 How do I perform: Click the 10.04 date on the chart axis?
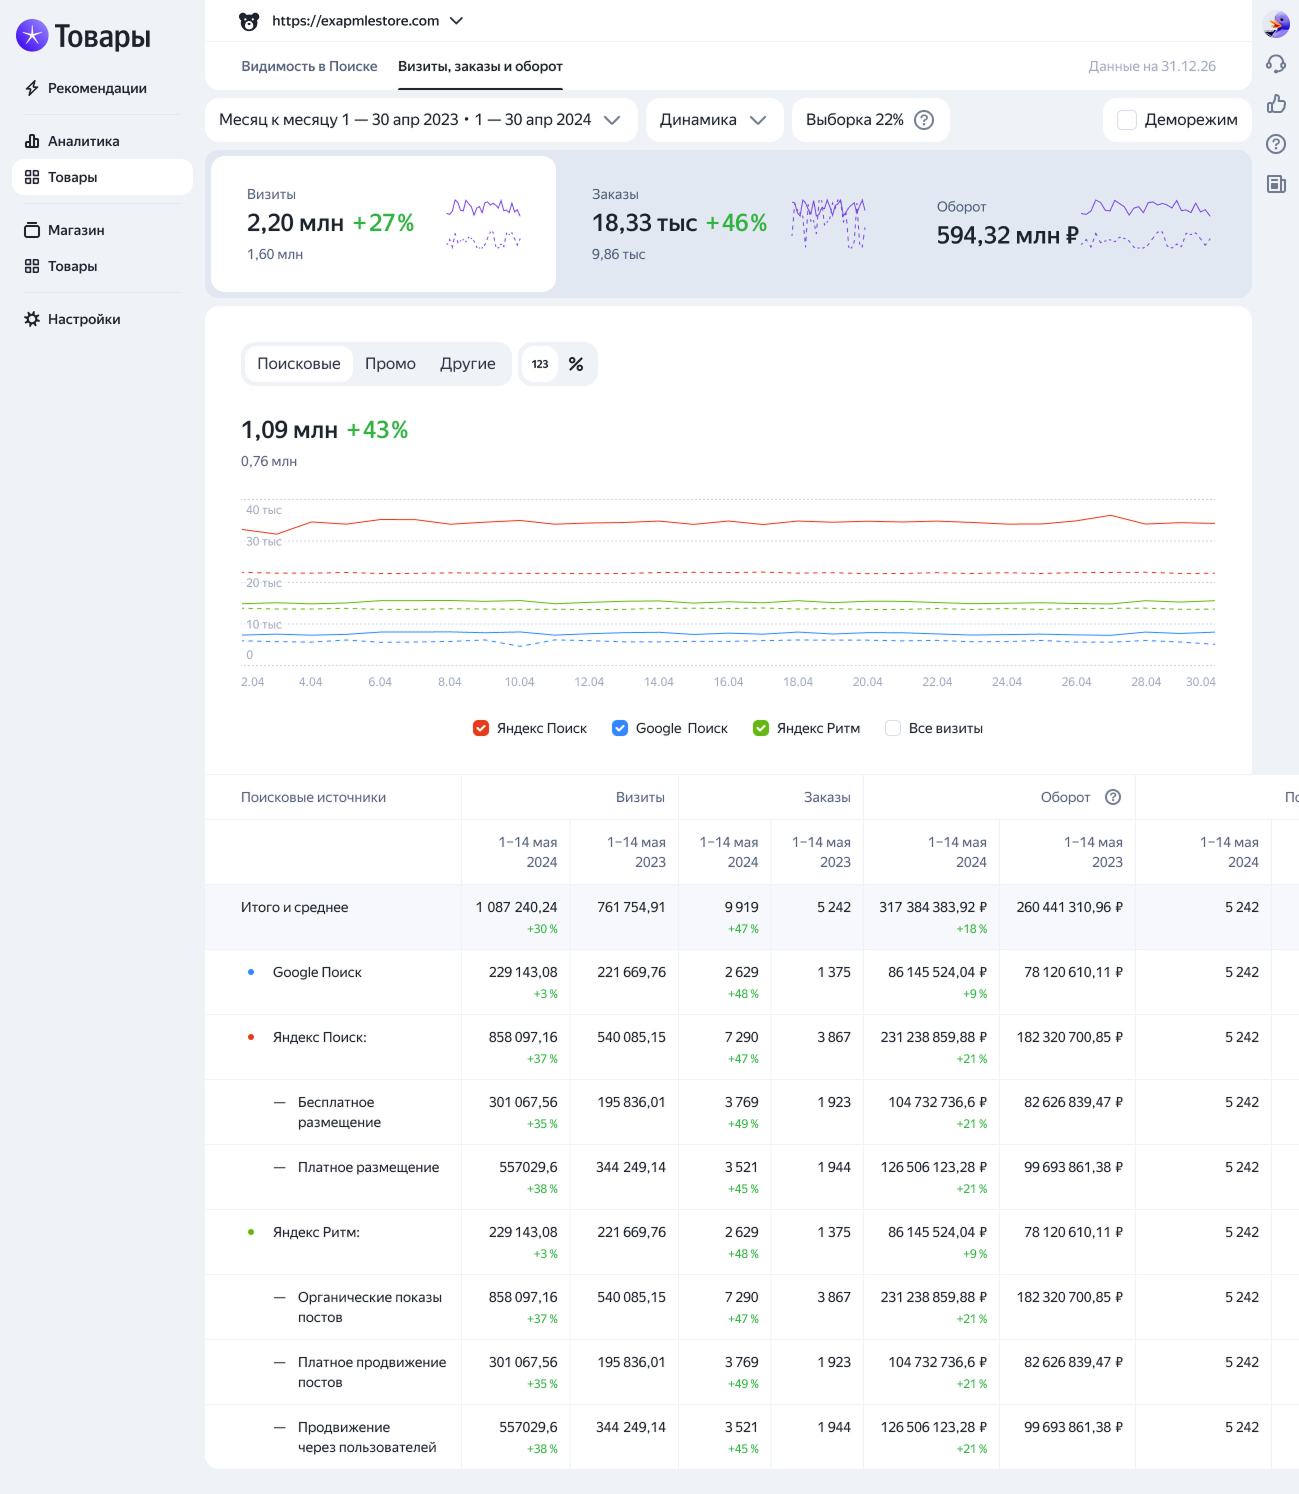click(519, 682)
